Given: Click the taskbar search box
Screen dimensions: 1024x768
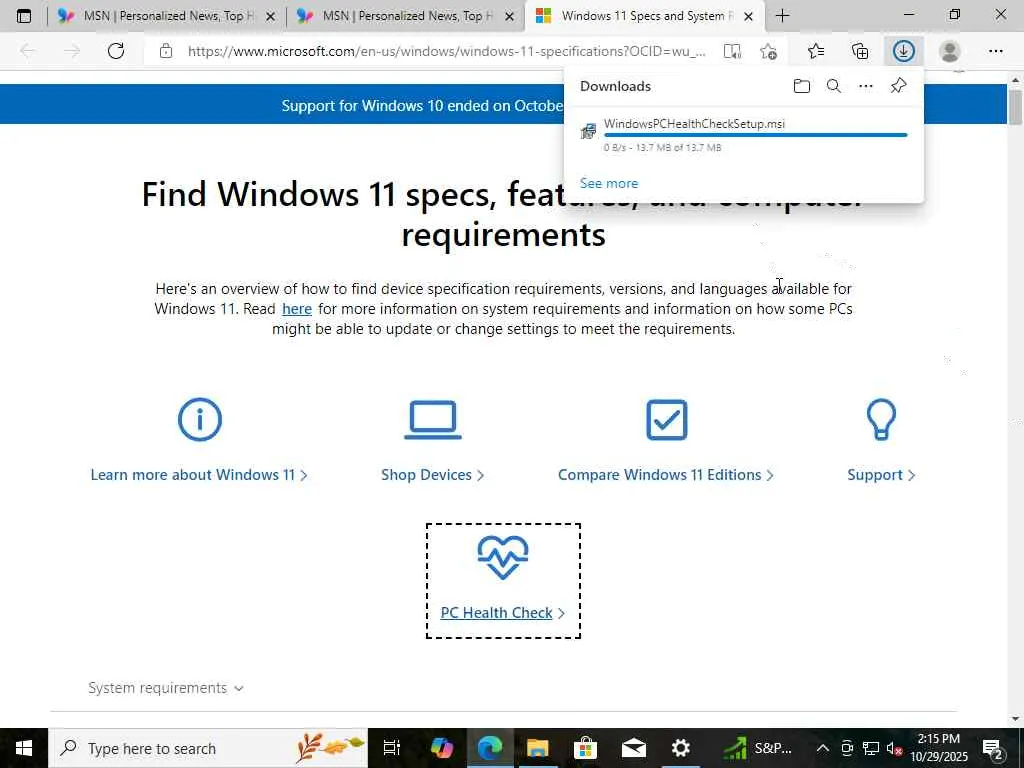Looking at the screenshot, I should point(208,748).
